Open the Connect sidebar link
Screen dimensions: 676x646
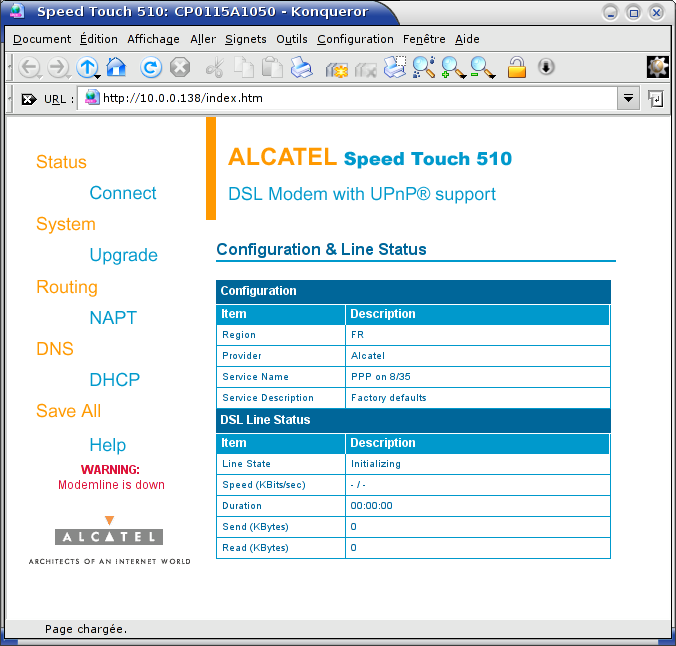[123, 193]
